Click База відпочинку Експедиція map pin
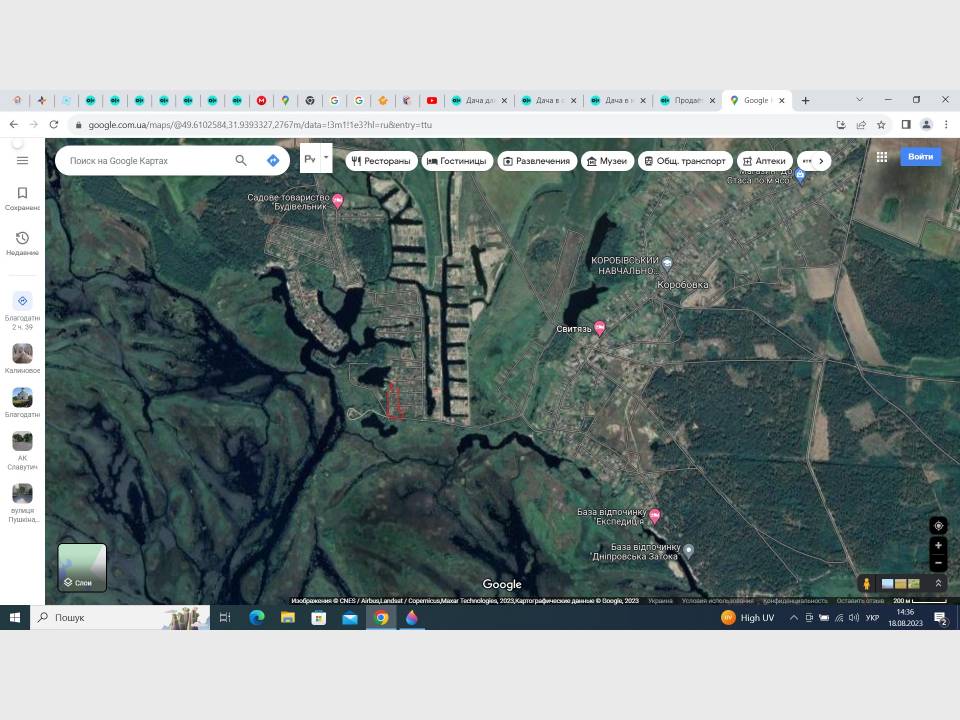The width and height of the screenshot is (960, 720). (x=654, y=516)
